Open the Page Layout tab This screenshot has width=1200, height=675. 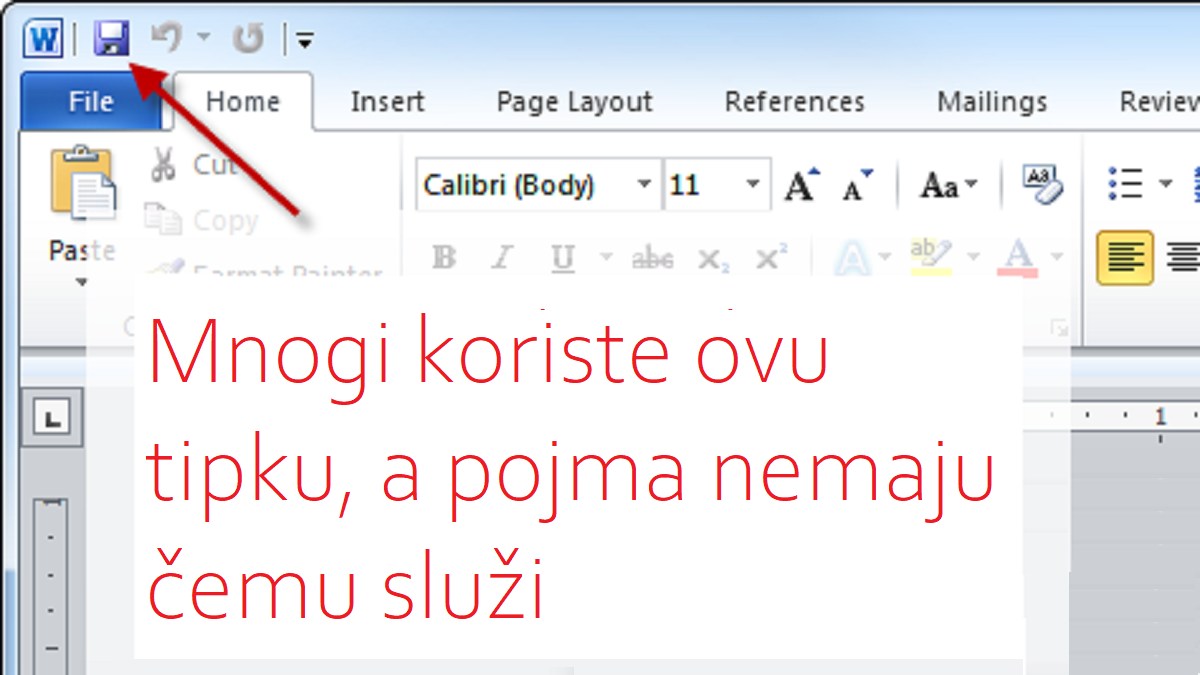click(574, 102)
